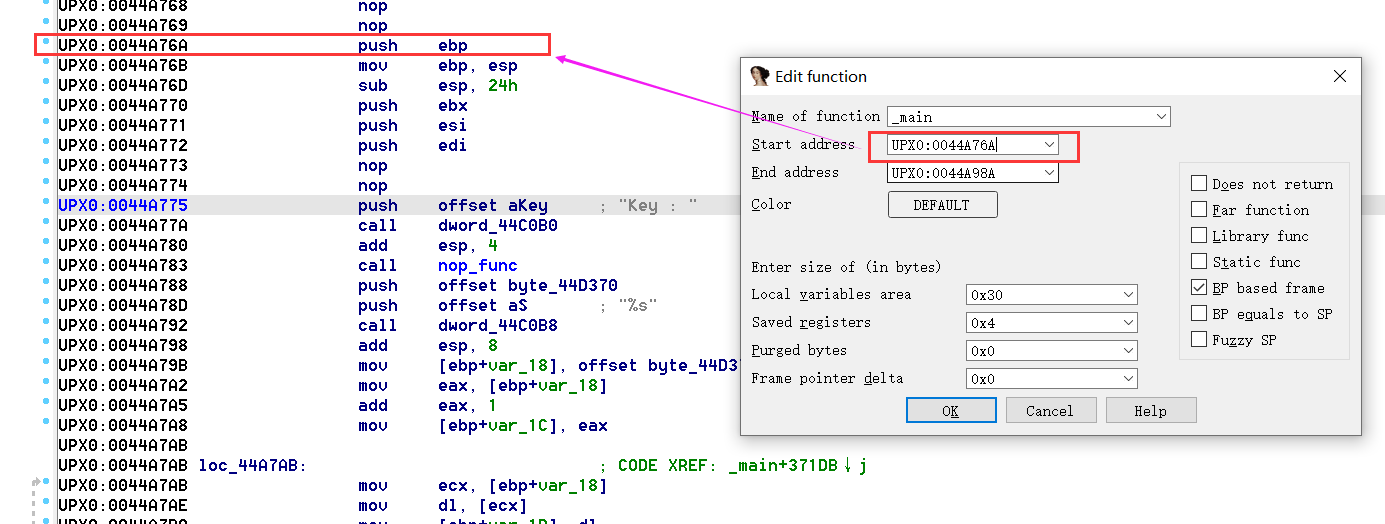Click breakpoint dot beside address 0044A76A
This screenshot has height=524, width=1385.
(x=46, y=44)
